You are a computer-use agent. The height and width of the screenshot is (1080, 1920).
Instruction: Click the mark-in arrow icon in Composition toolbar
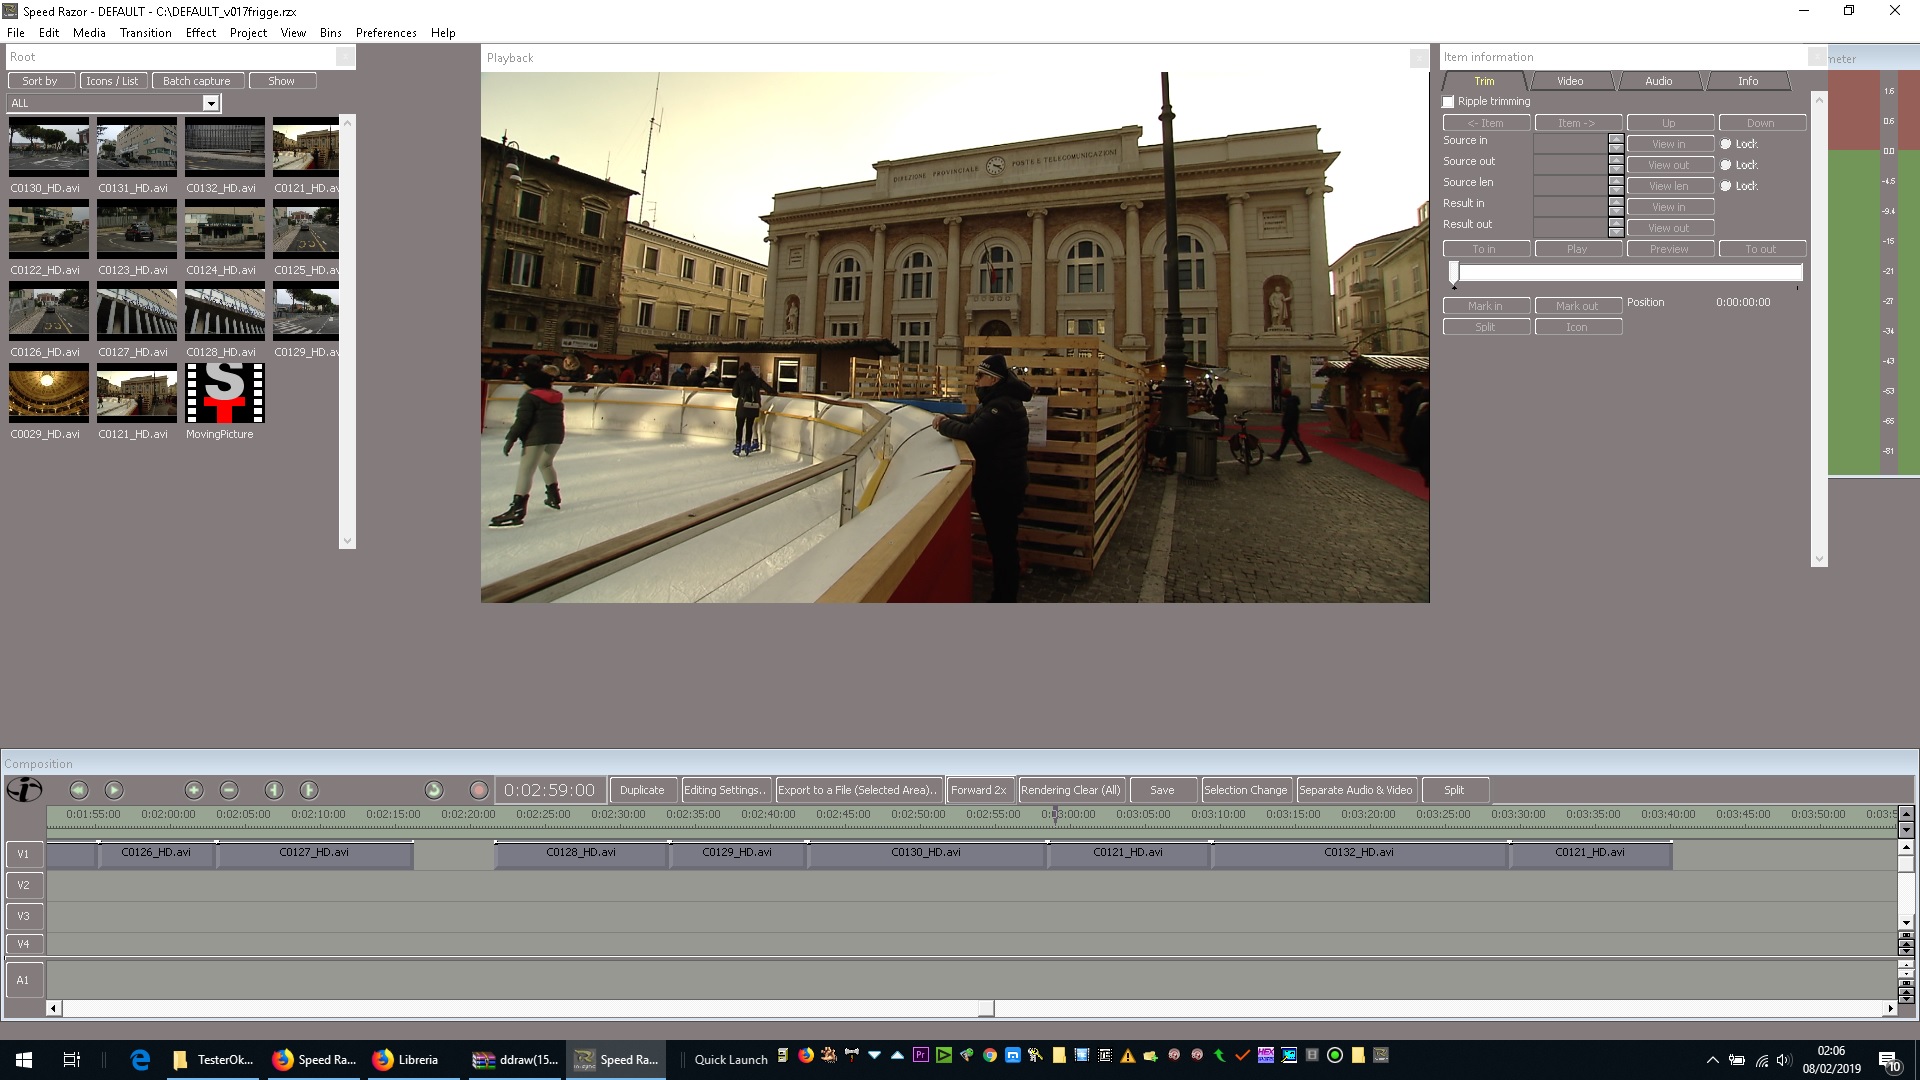coord(274,790)
